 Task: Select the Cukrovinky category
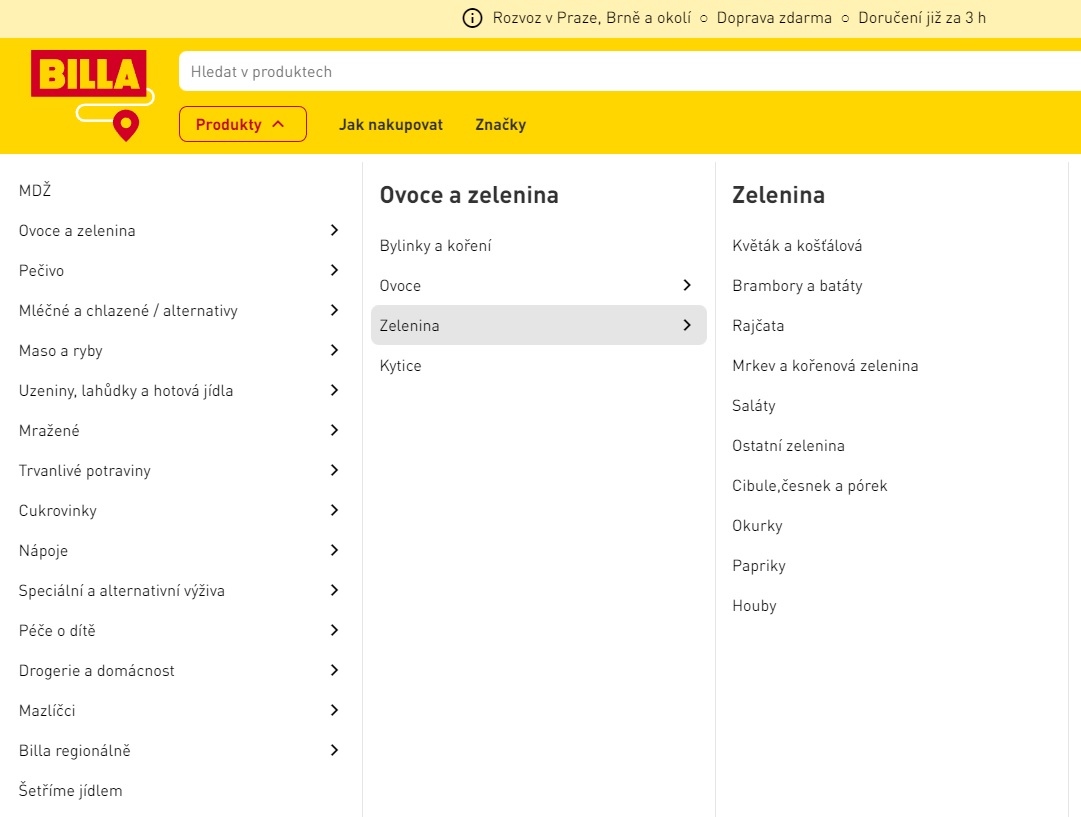58,510
